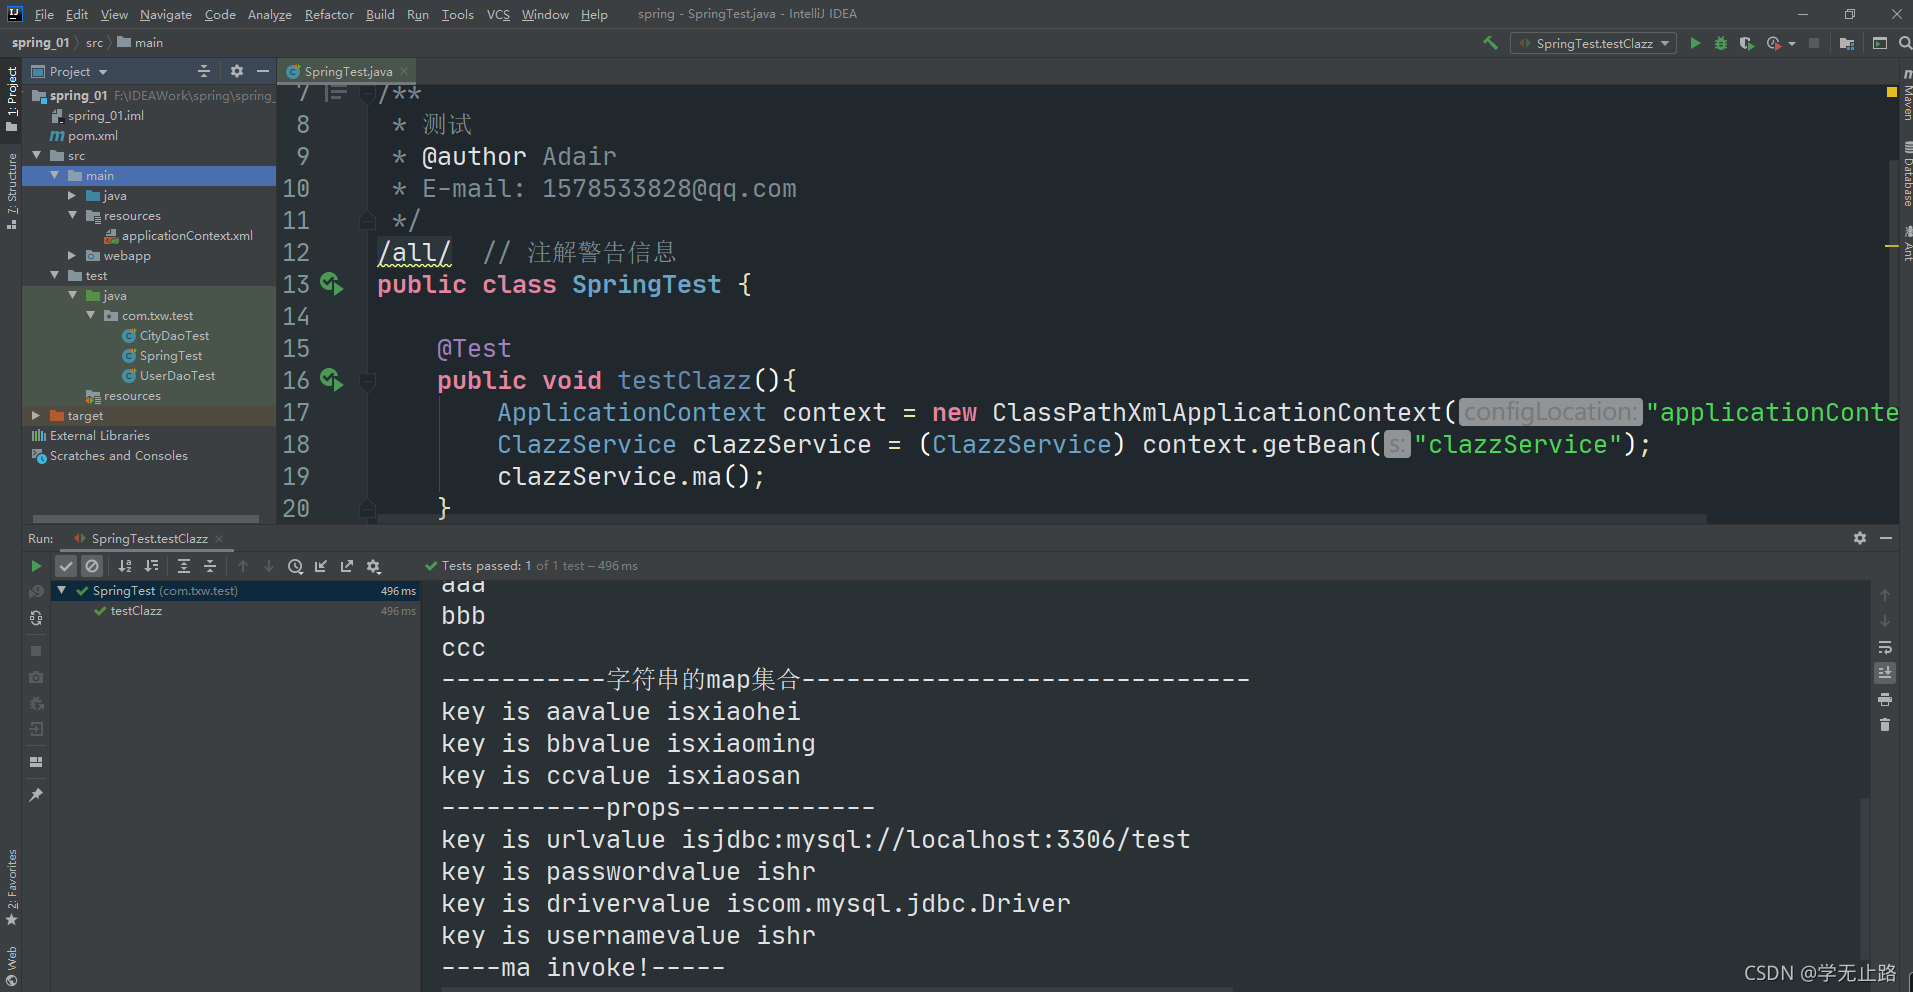The height and width of the screenshot is (992, 1913).
Task: Close the SpringTest.java editor tab
Action: (x=404, y=71)
